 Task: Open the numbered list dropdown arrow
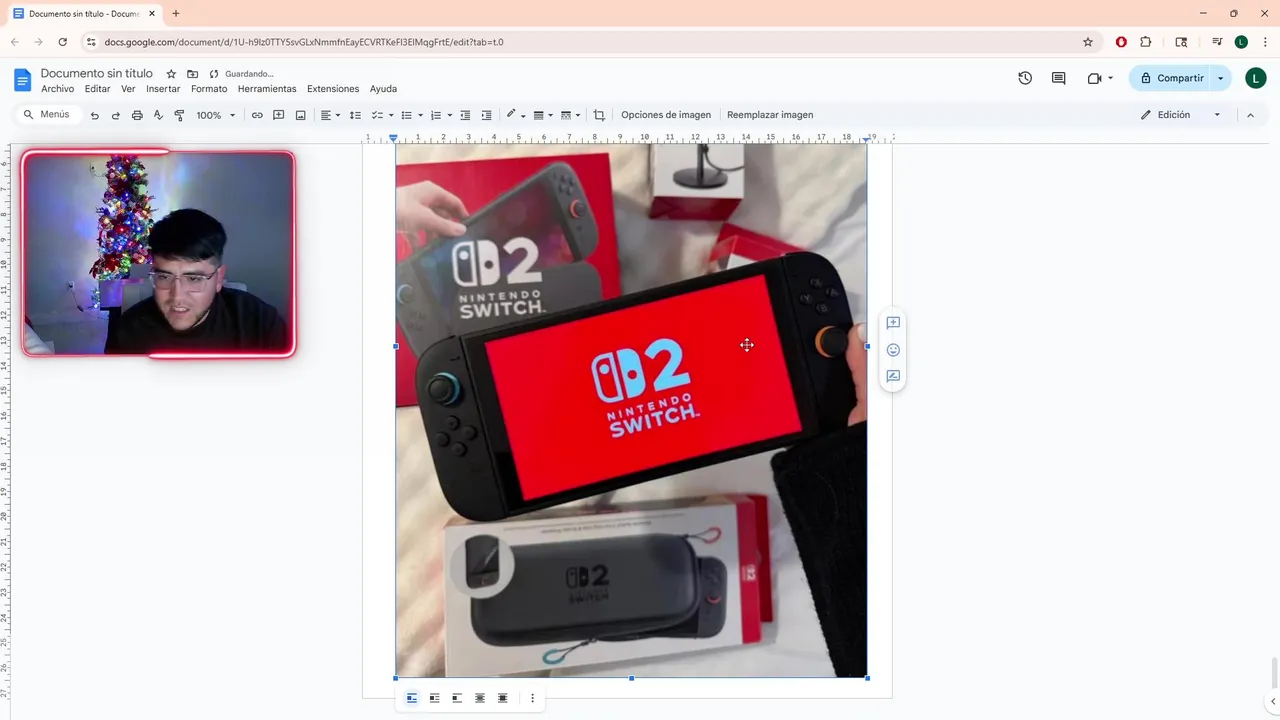[x=450, y=115]
